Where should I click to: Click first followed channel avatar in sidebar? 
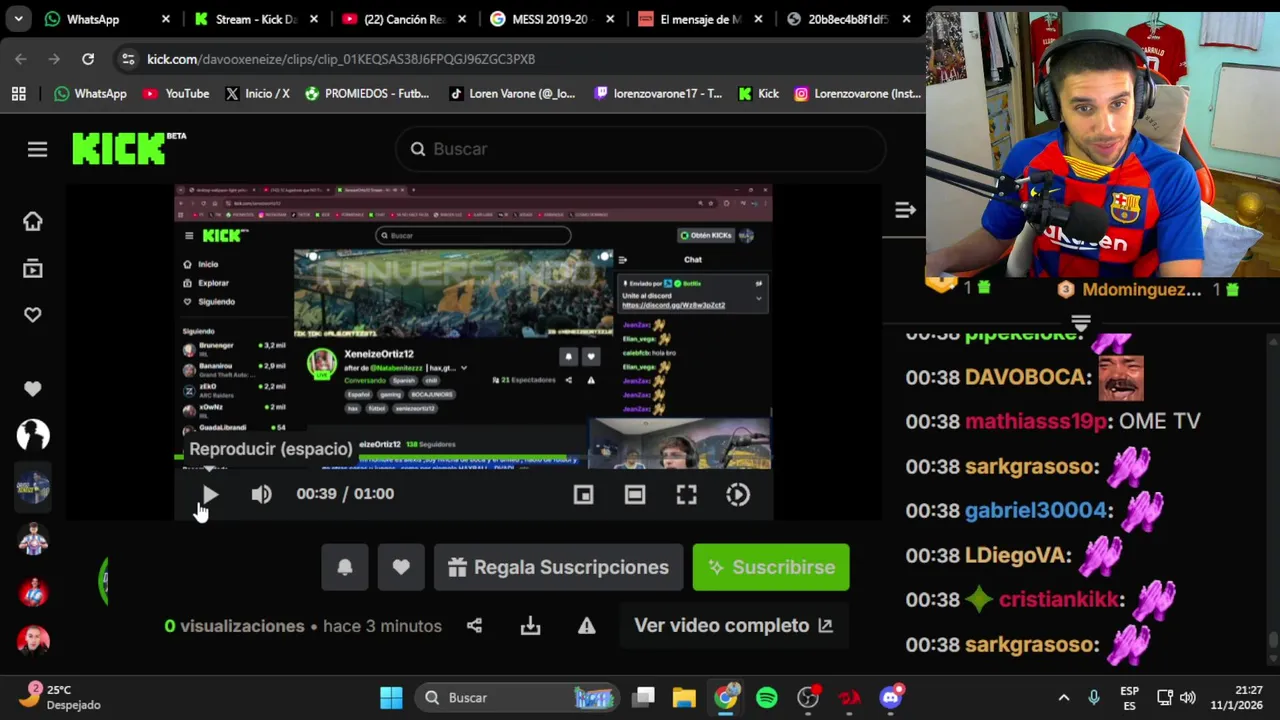[33, 435]
